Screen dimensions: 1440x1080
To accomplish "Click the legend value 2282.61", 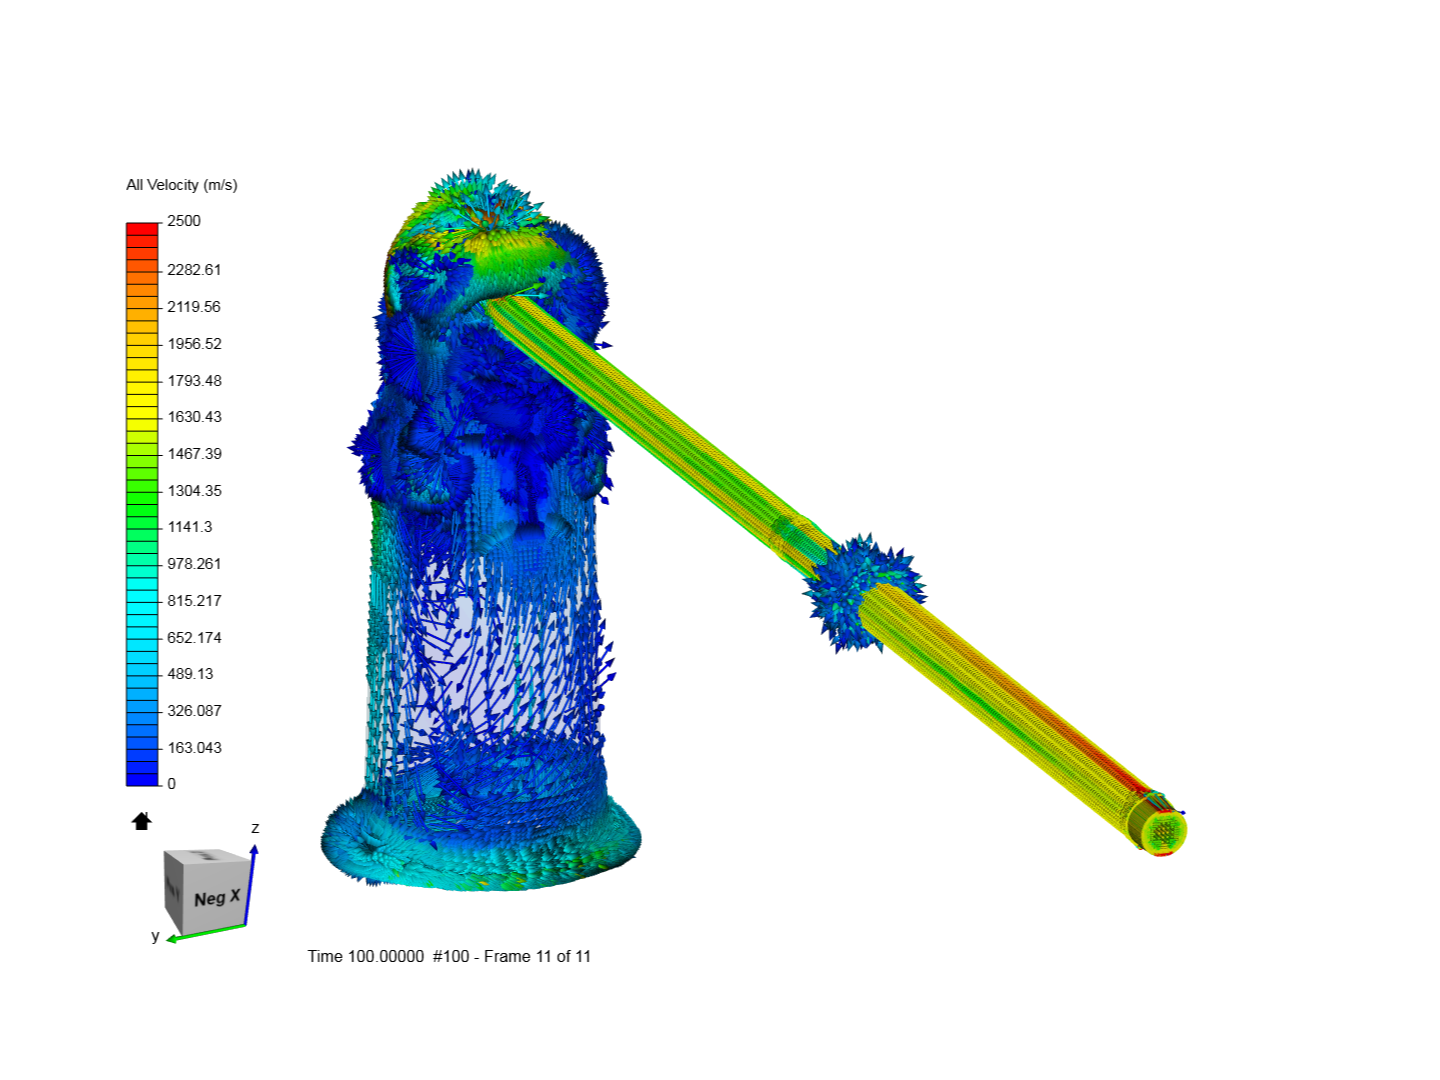I will (194, 270).
